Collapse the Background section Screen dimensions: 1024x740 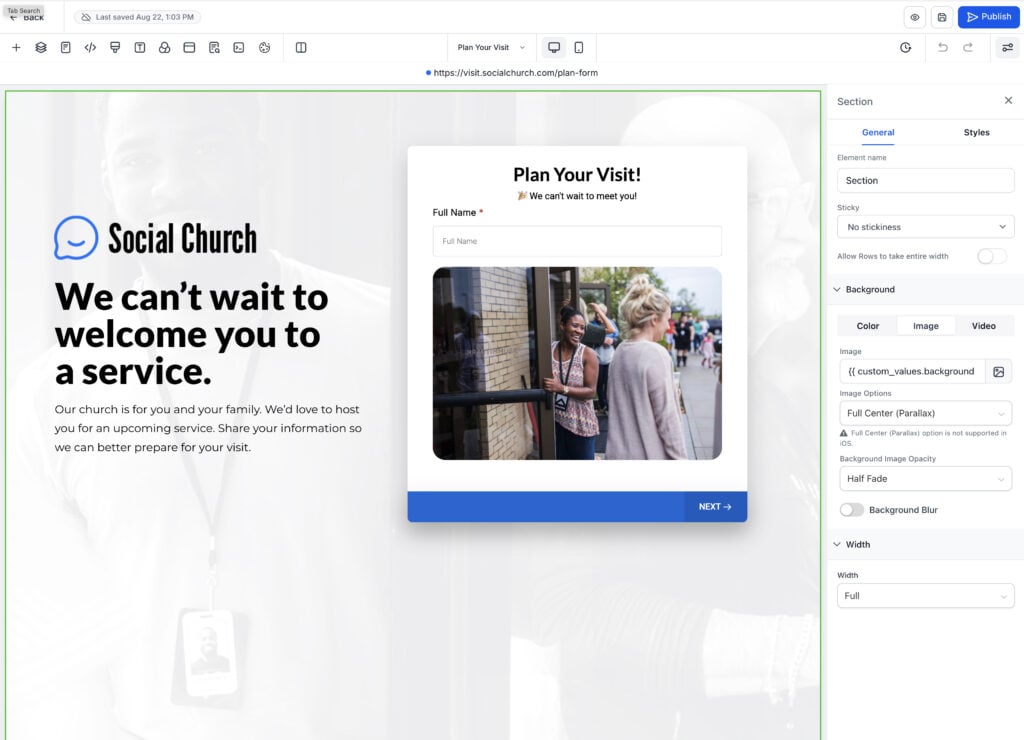click(x=836, y=289)
